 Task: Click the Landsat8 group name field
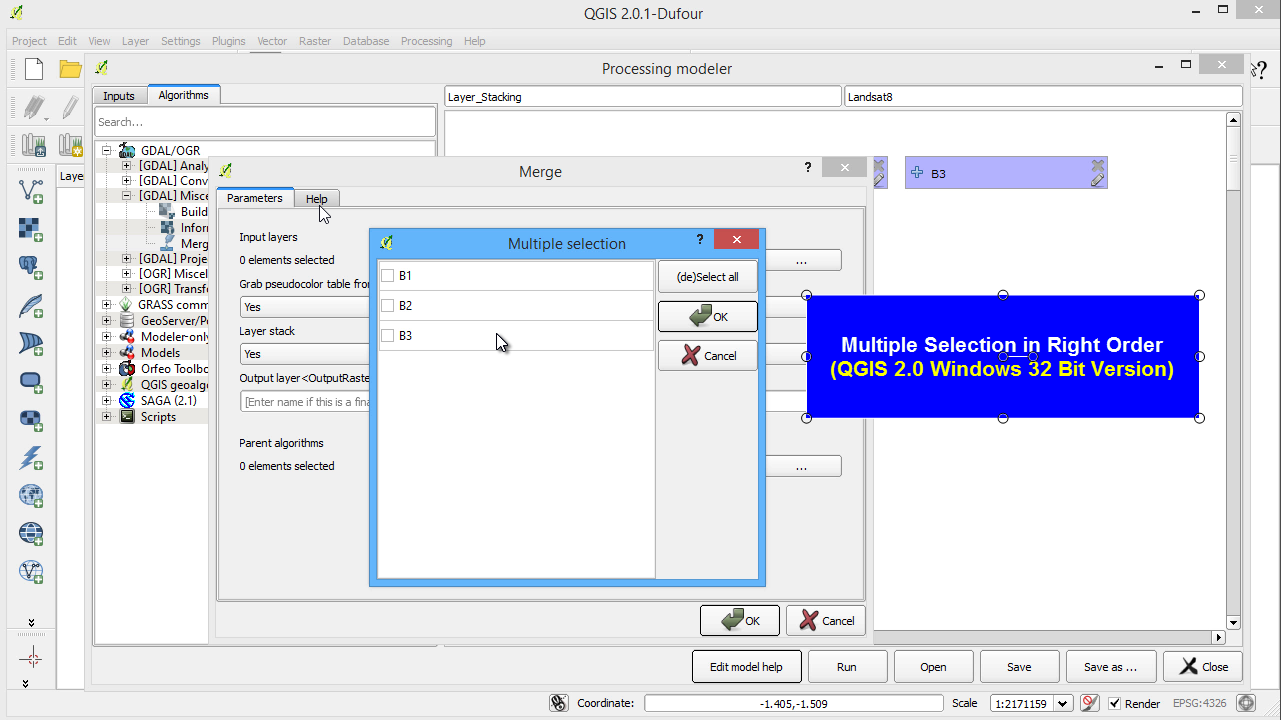[x=1043, y=97]
